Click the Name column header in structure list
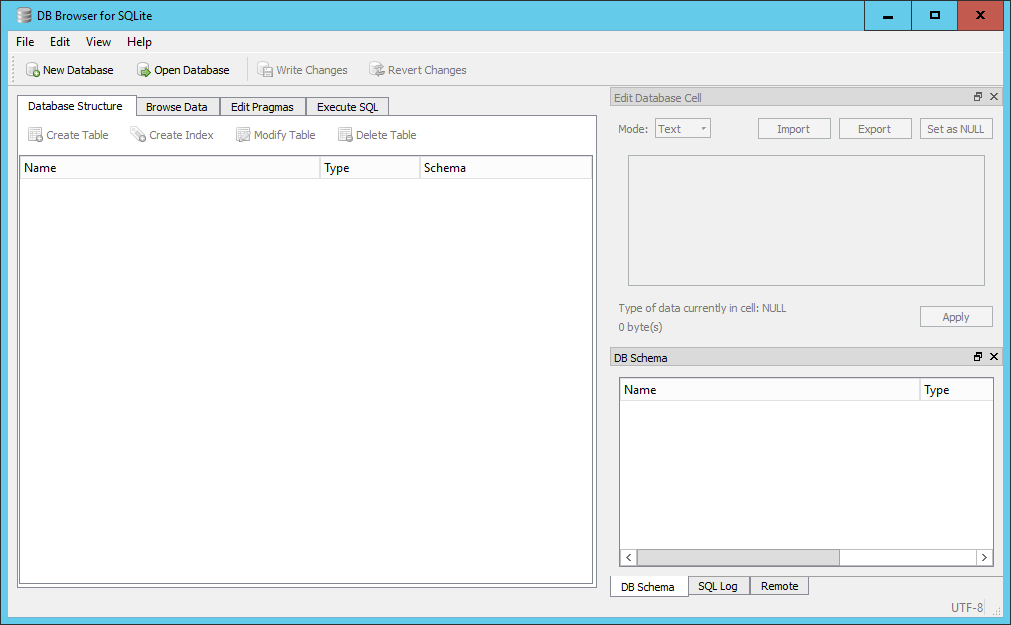This screenshot has height=625, width=1011. click(170, 168)
